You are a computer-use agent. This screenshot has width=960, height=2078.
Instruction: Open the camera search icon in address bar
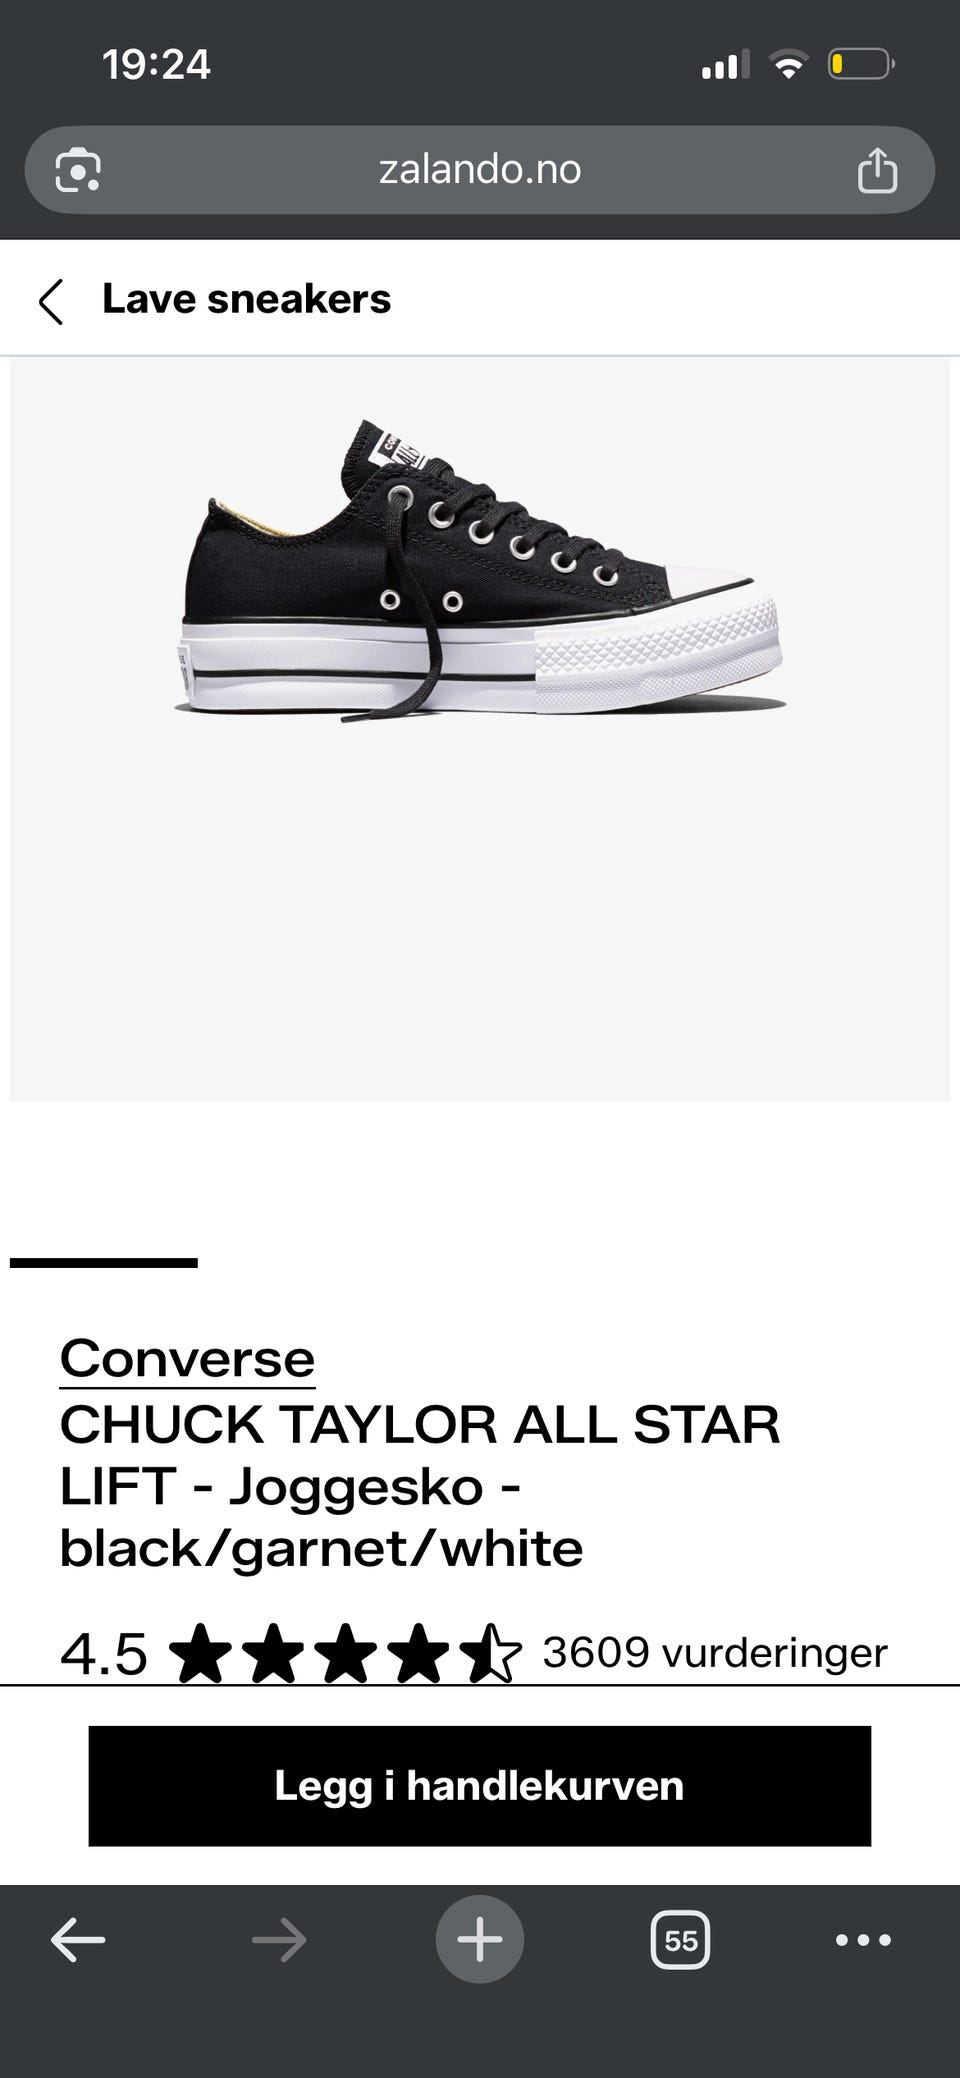coord(78,170)
